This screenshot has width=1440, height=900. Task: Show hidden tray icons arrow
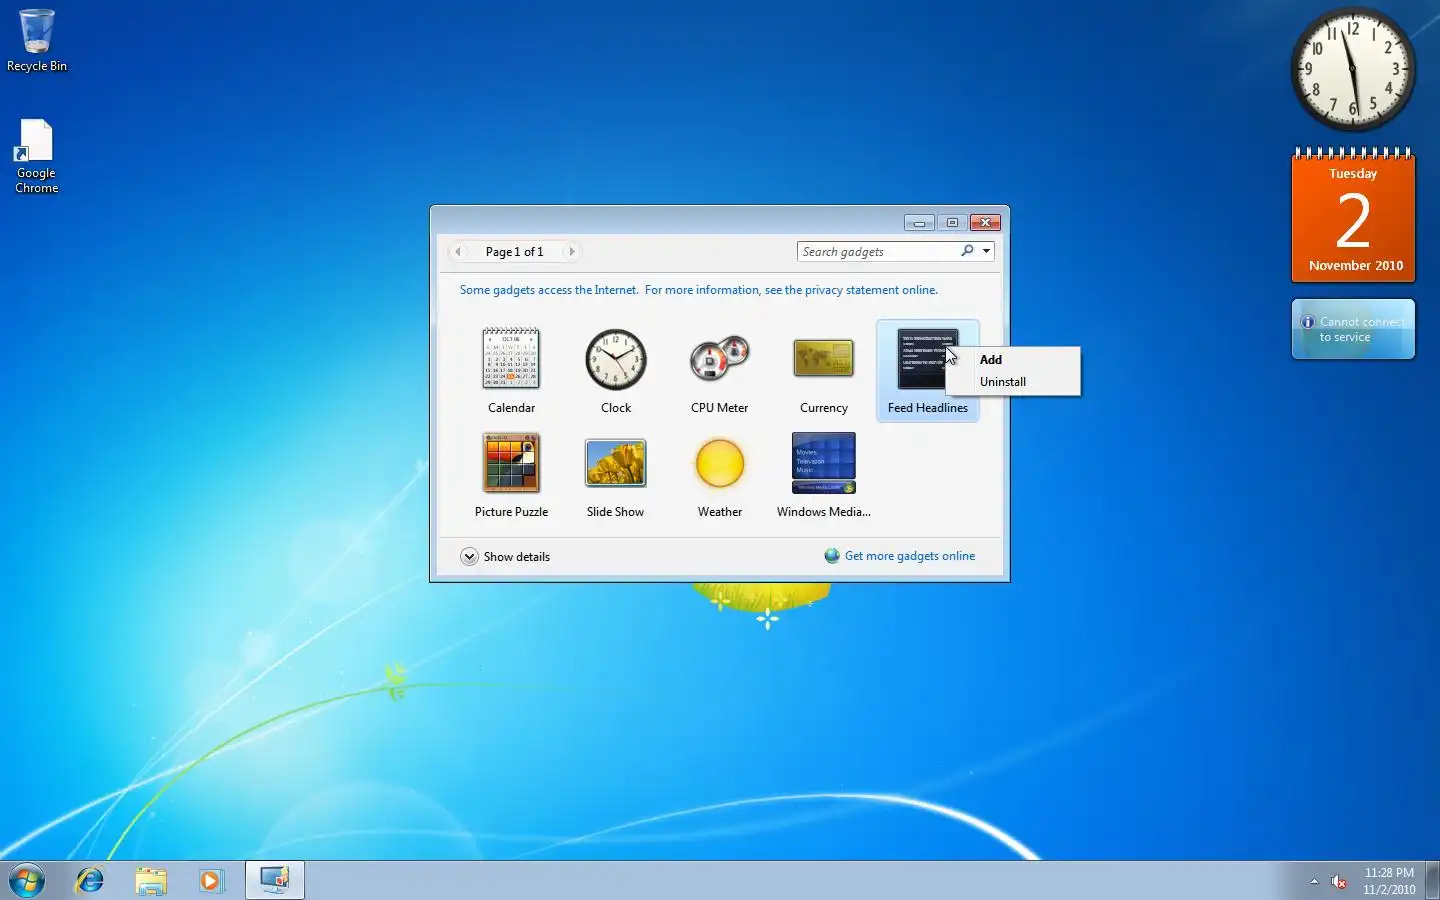tap(1314, 881)
